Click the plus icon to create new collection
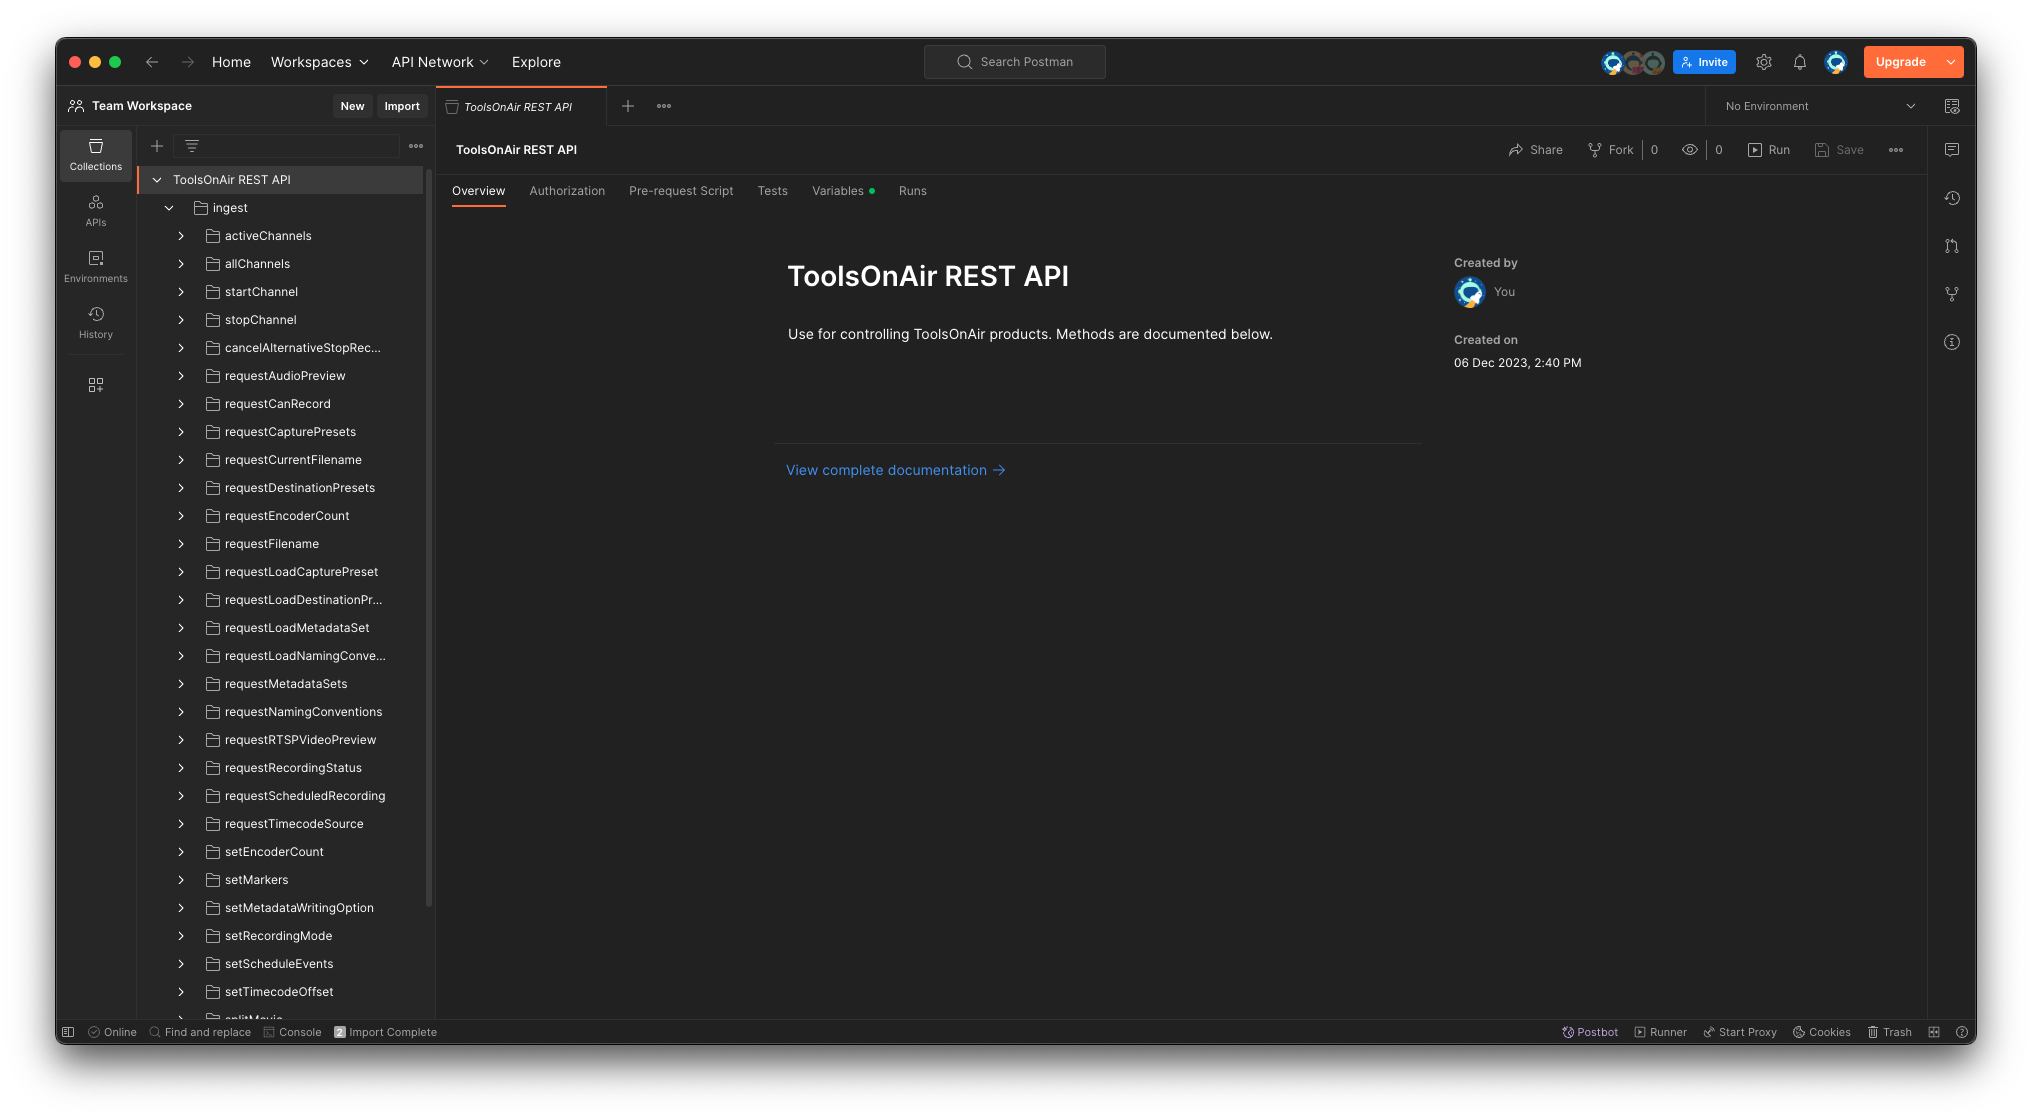This screenshot has height=1118, width=2032. pyautogui.click(x=157, y=146)
